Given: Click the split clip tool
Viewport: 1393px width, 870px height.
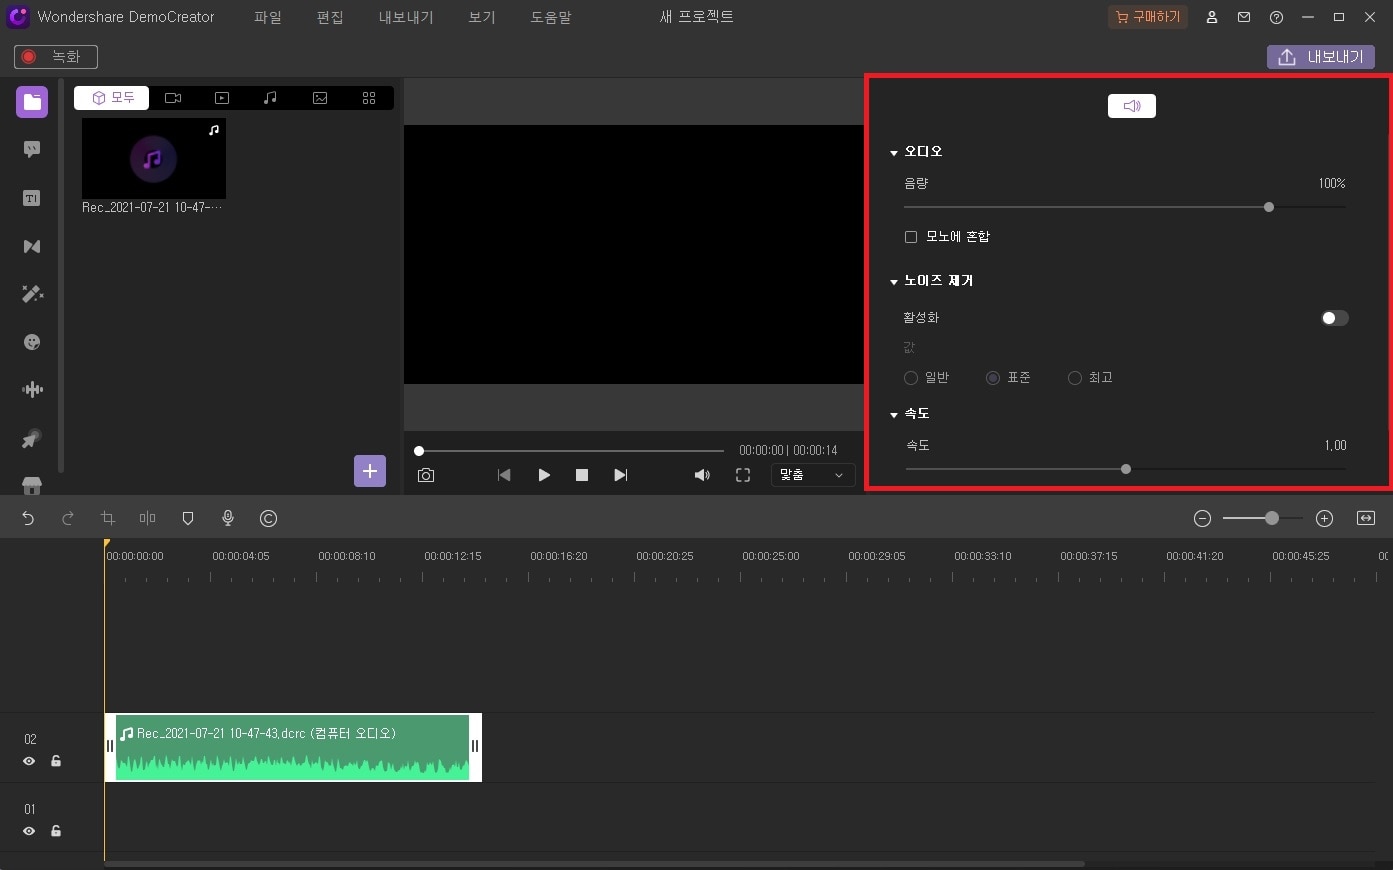Looking at the screenshot, I should tap(148, 518).
